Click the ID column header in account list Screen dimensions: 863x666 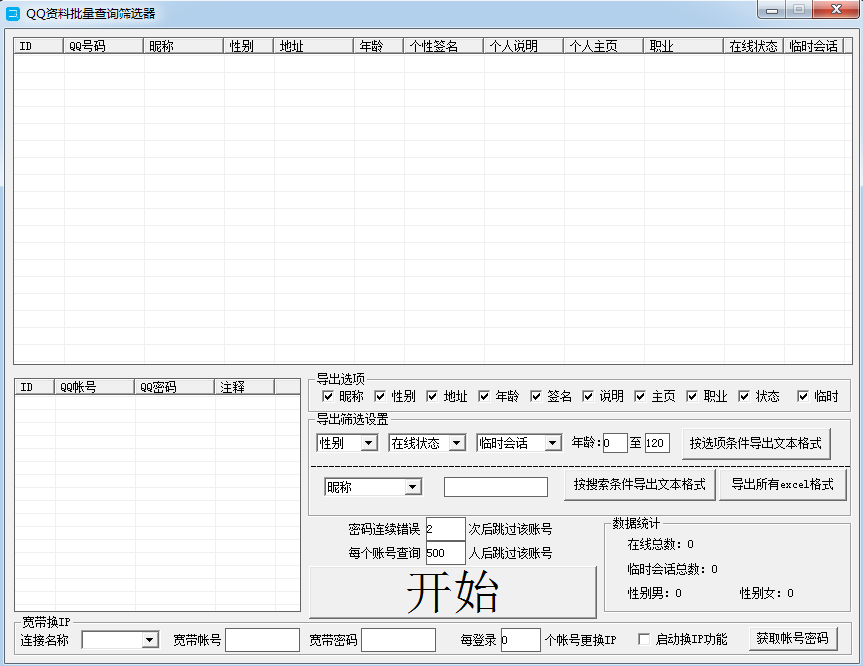point(35,387)
